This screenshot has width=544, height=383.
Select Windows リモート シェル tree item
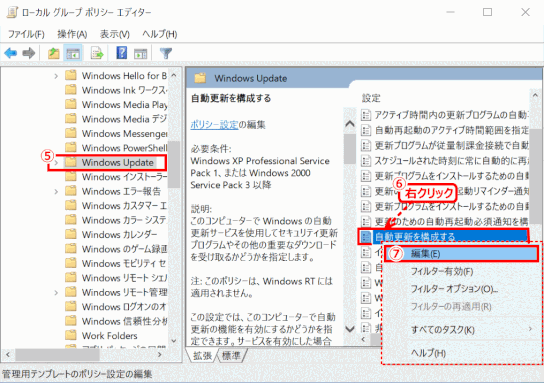pyautogui.click(x=124, y=278)
